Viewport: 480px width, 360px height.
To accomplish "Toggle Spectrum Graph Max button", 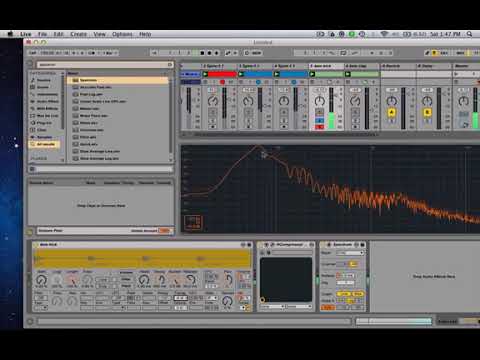I will [x=357, y=294].
